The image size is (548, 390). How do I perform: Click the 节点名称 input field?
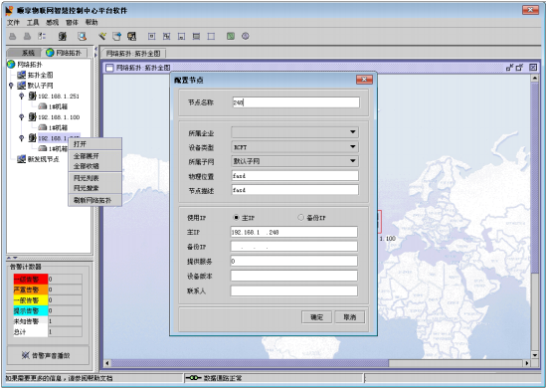pos(296,102)
